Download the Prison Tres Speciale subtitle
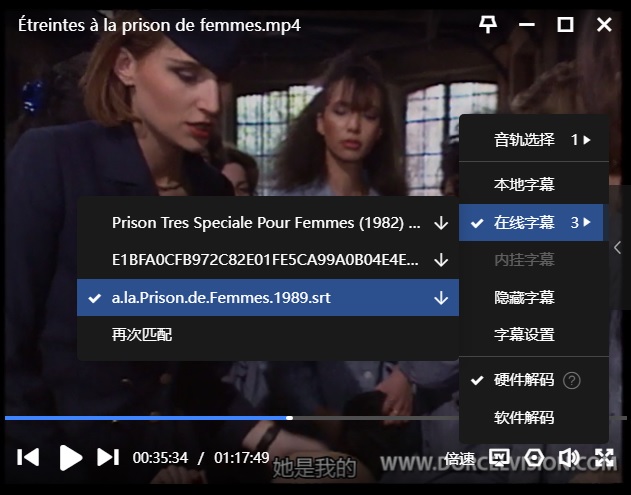This screenshot has height=495, width=631. click(x=441, y=223)
